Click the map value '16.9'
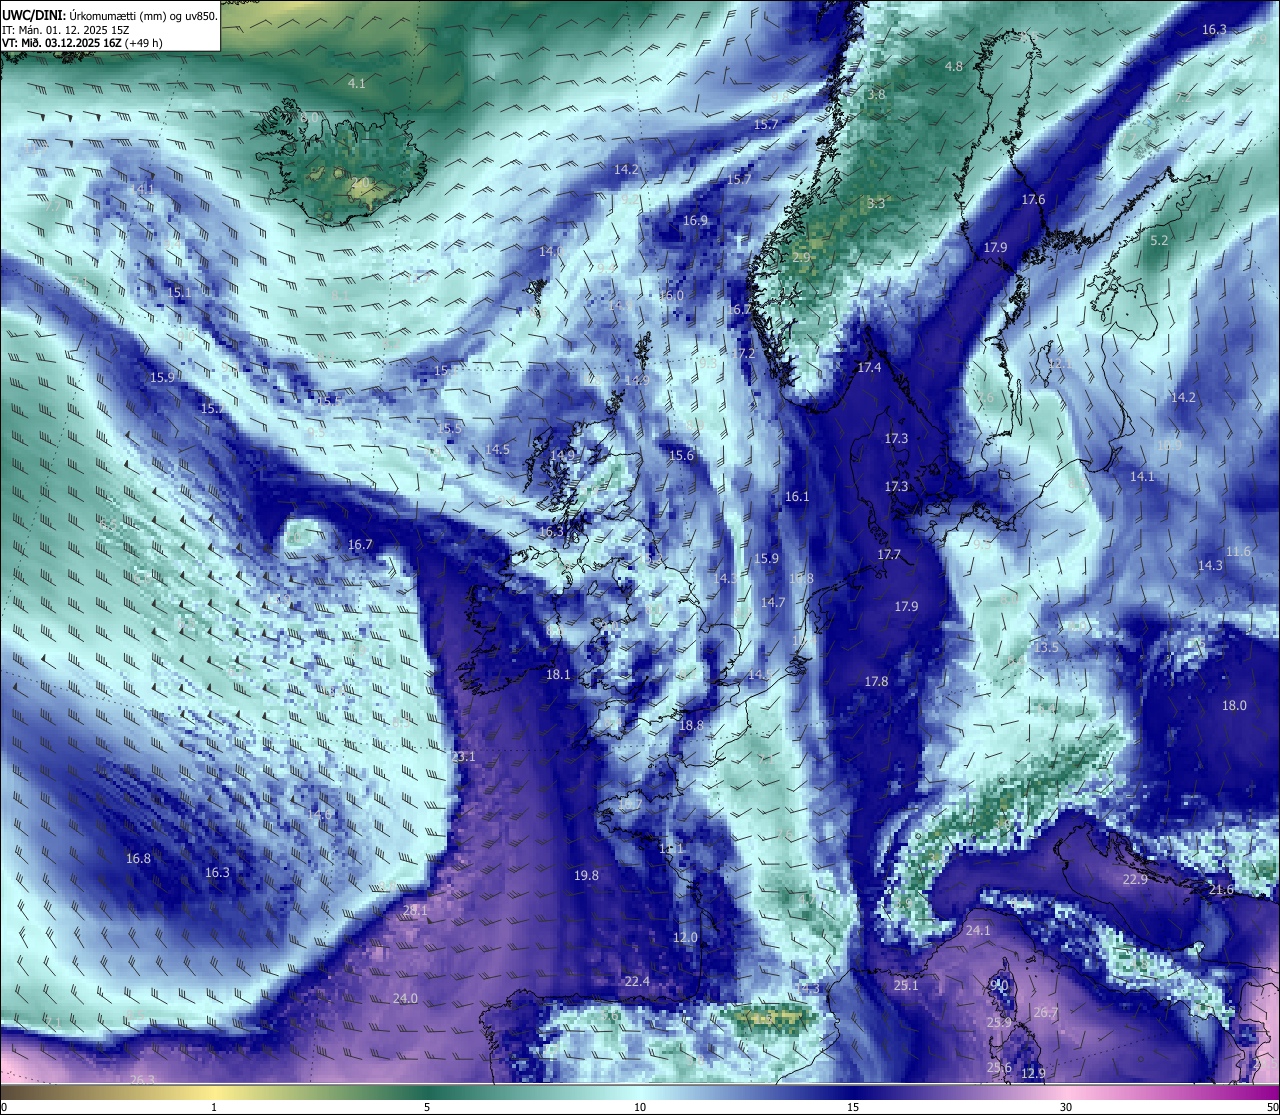Viewport: 1280px width, 1115px height. (695, 221)
